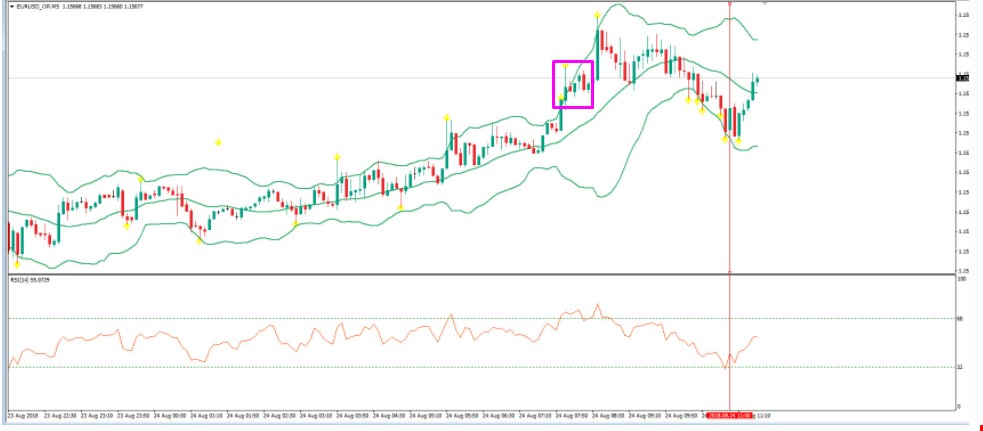The height and width of the screenshot is (431, 983).
Task: Click the chart shift triangle marker at top edge
Action: point(765,4)
